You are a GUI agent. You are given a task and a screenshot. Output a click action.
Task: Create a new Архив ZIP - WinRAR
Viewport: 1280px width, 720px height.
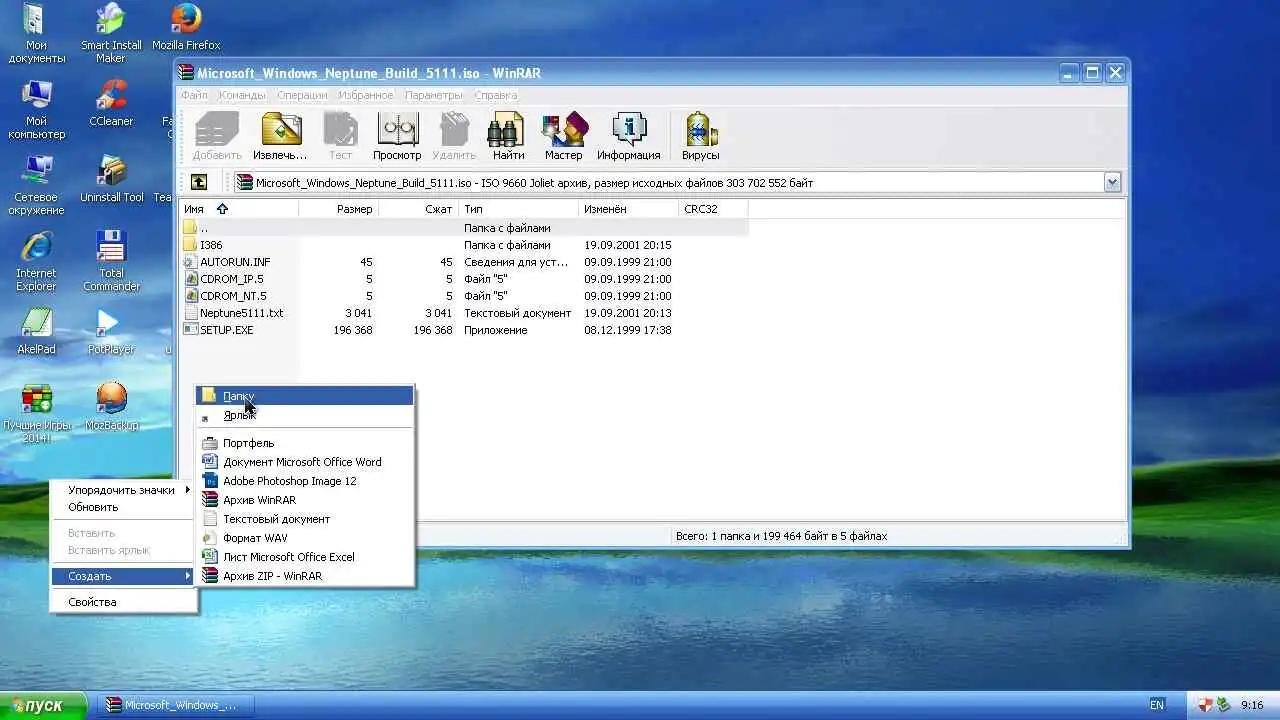pyautogui.click(x=304, y=576)
